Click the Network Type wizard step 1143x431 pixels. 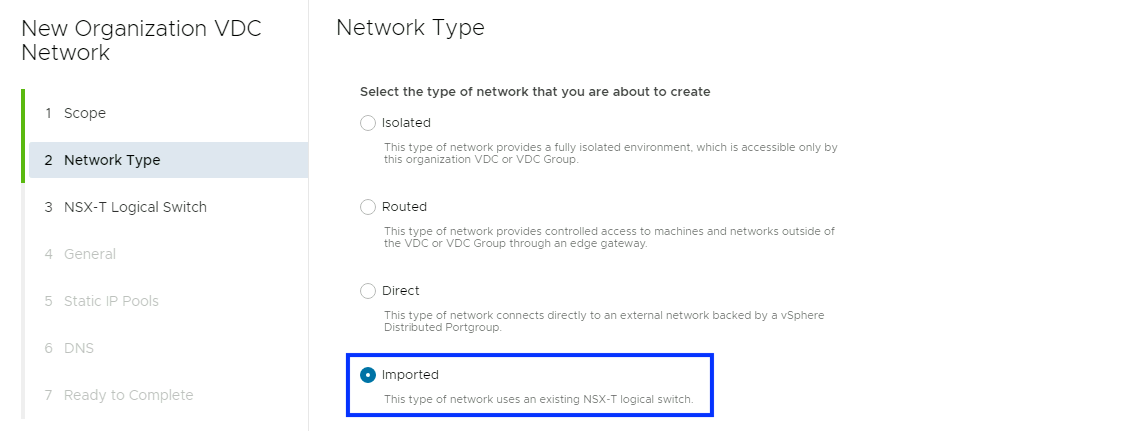[x=111, y=160]
